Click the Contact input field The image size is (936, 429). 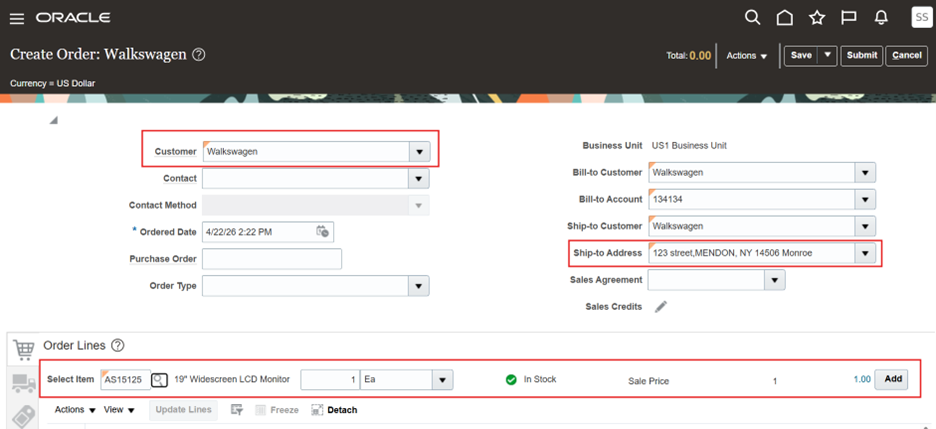point(306,178)
